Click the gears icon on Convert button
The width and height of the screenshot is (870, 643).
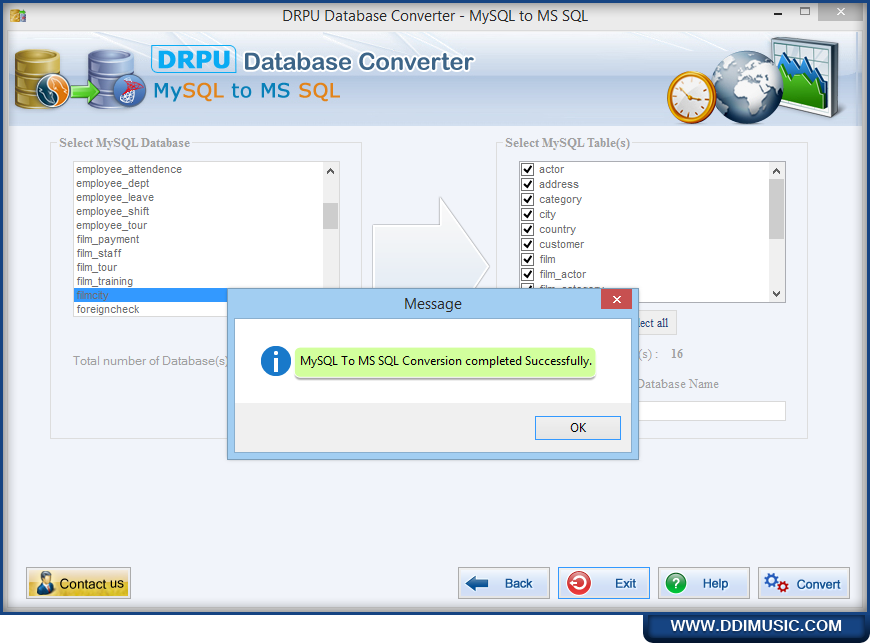click(x=776, y=583)
